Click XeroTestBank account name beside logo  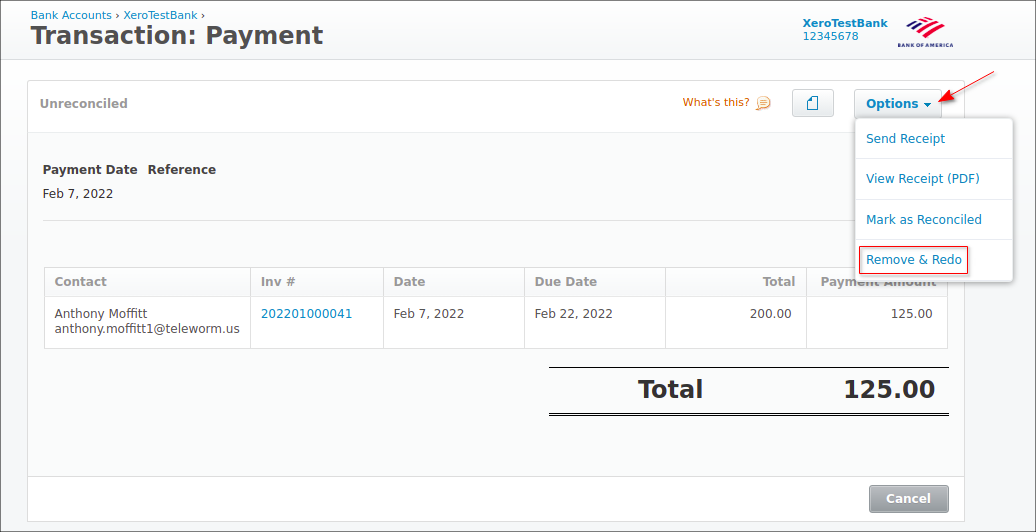pyautogui.click(x=844, y=23)
